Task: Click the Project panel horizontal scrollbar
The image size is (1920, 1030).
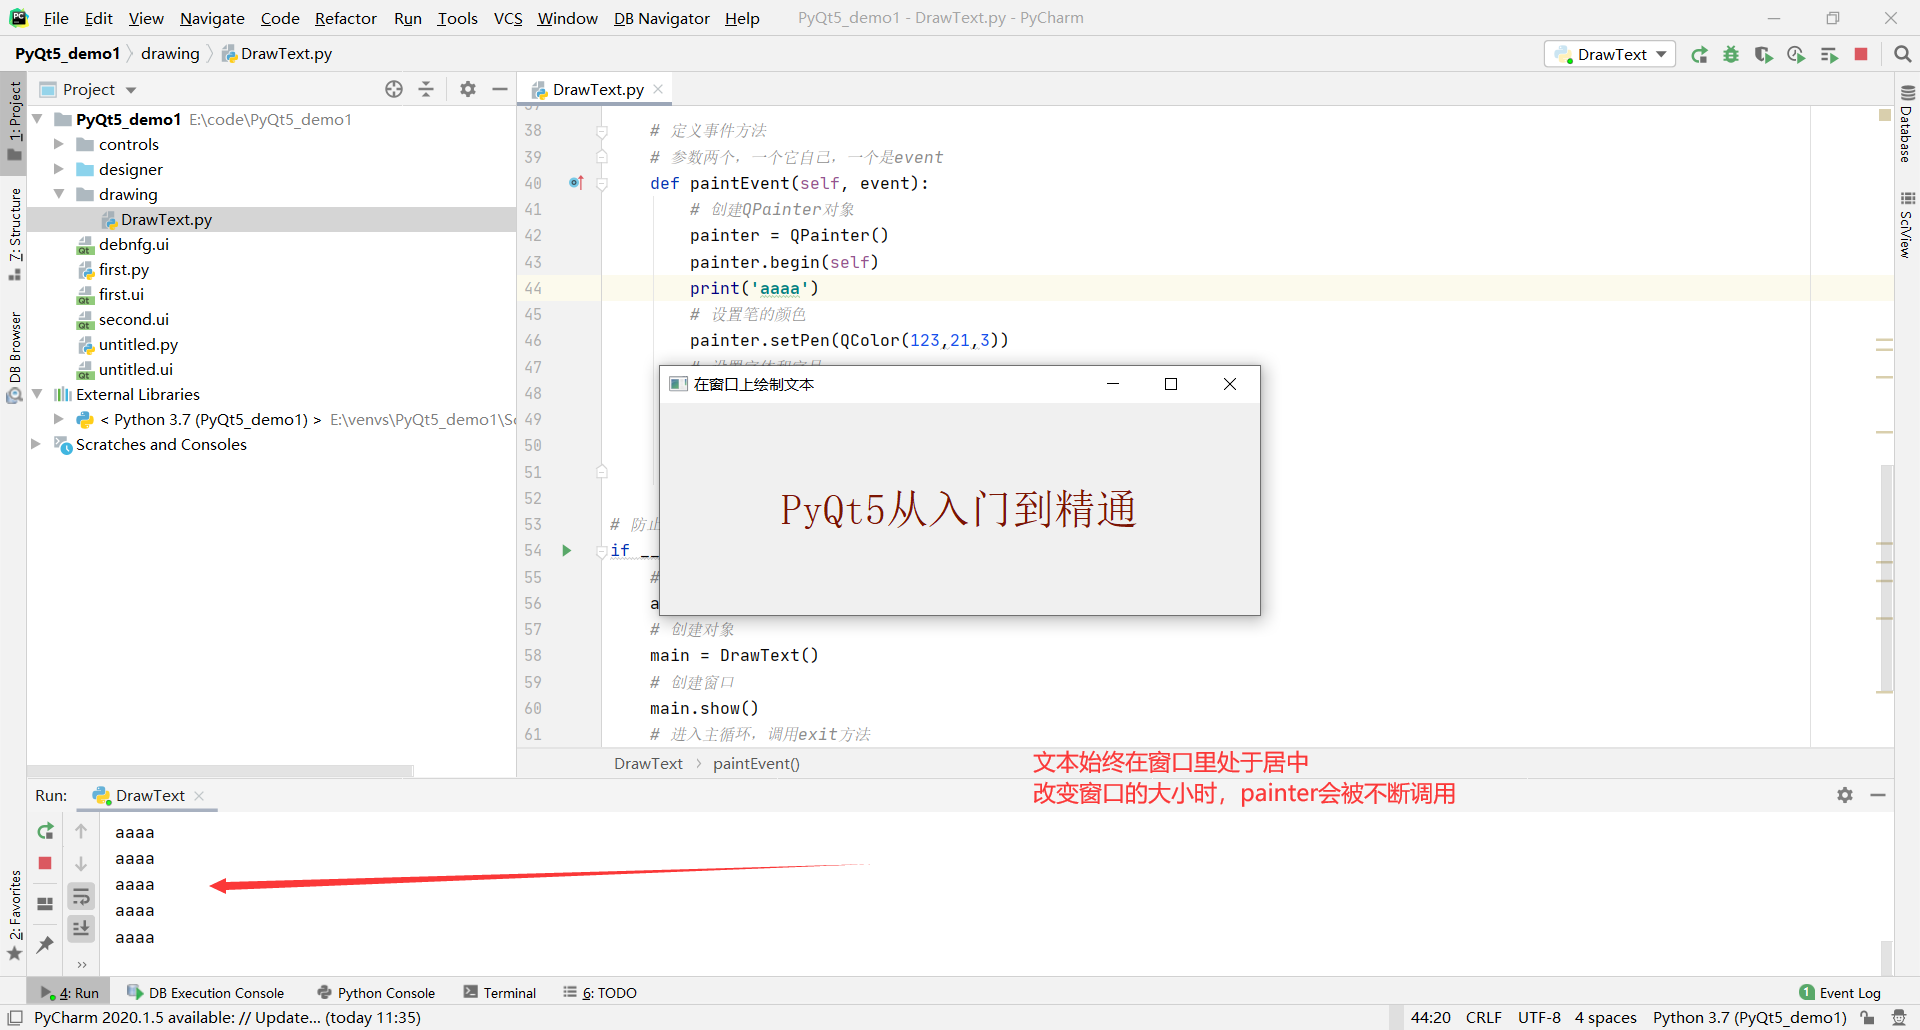Action: pyautogui.click(x=220, y=771)
